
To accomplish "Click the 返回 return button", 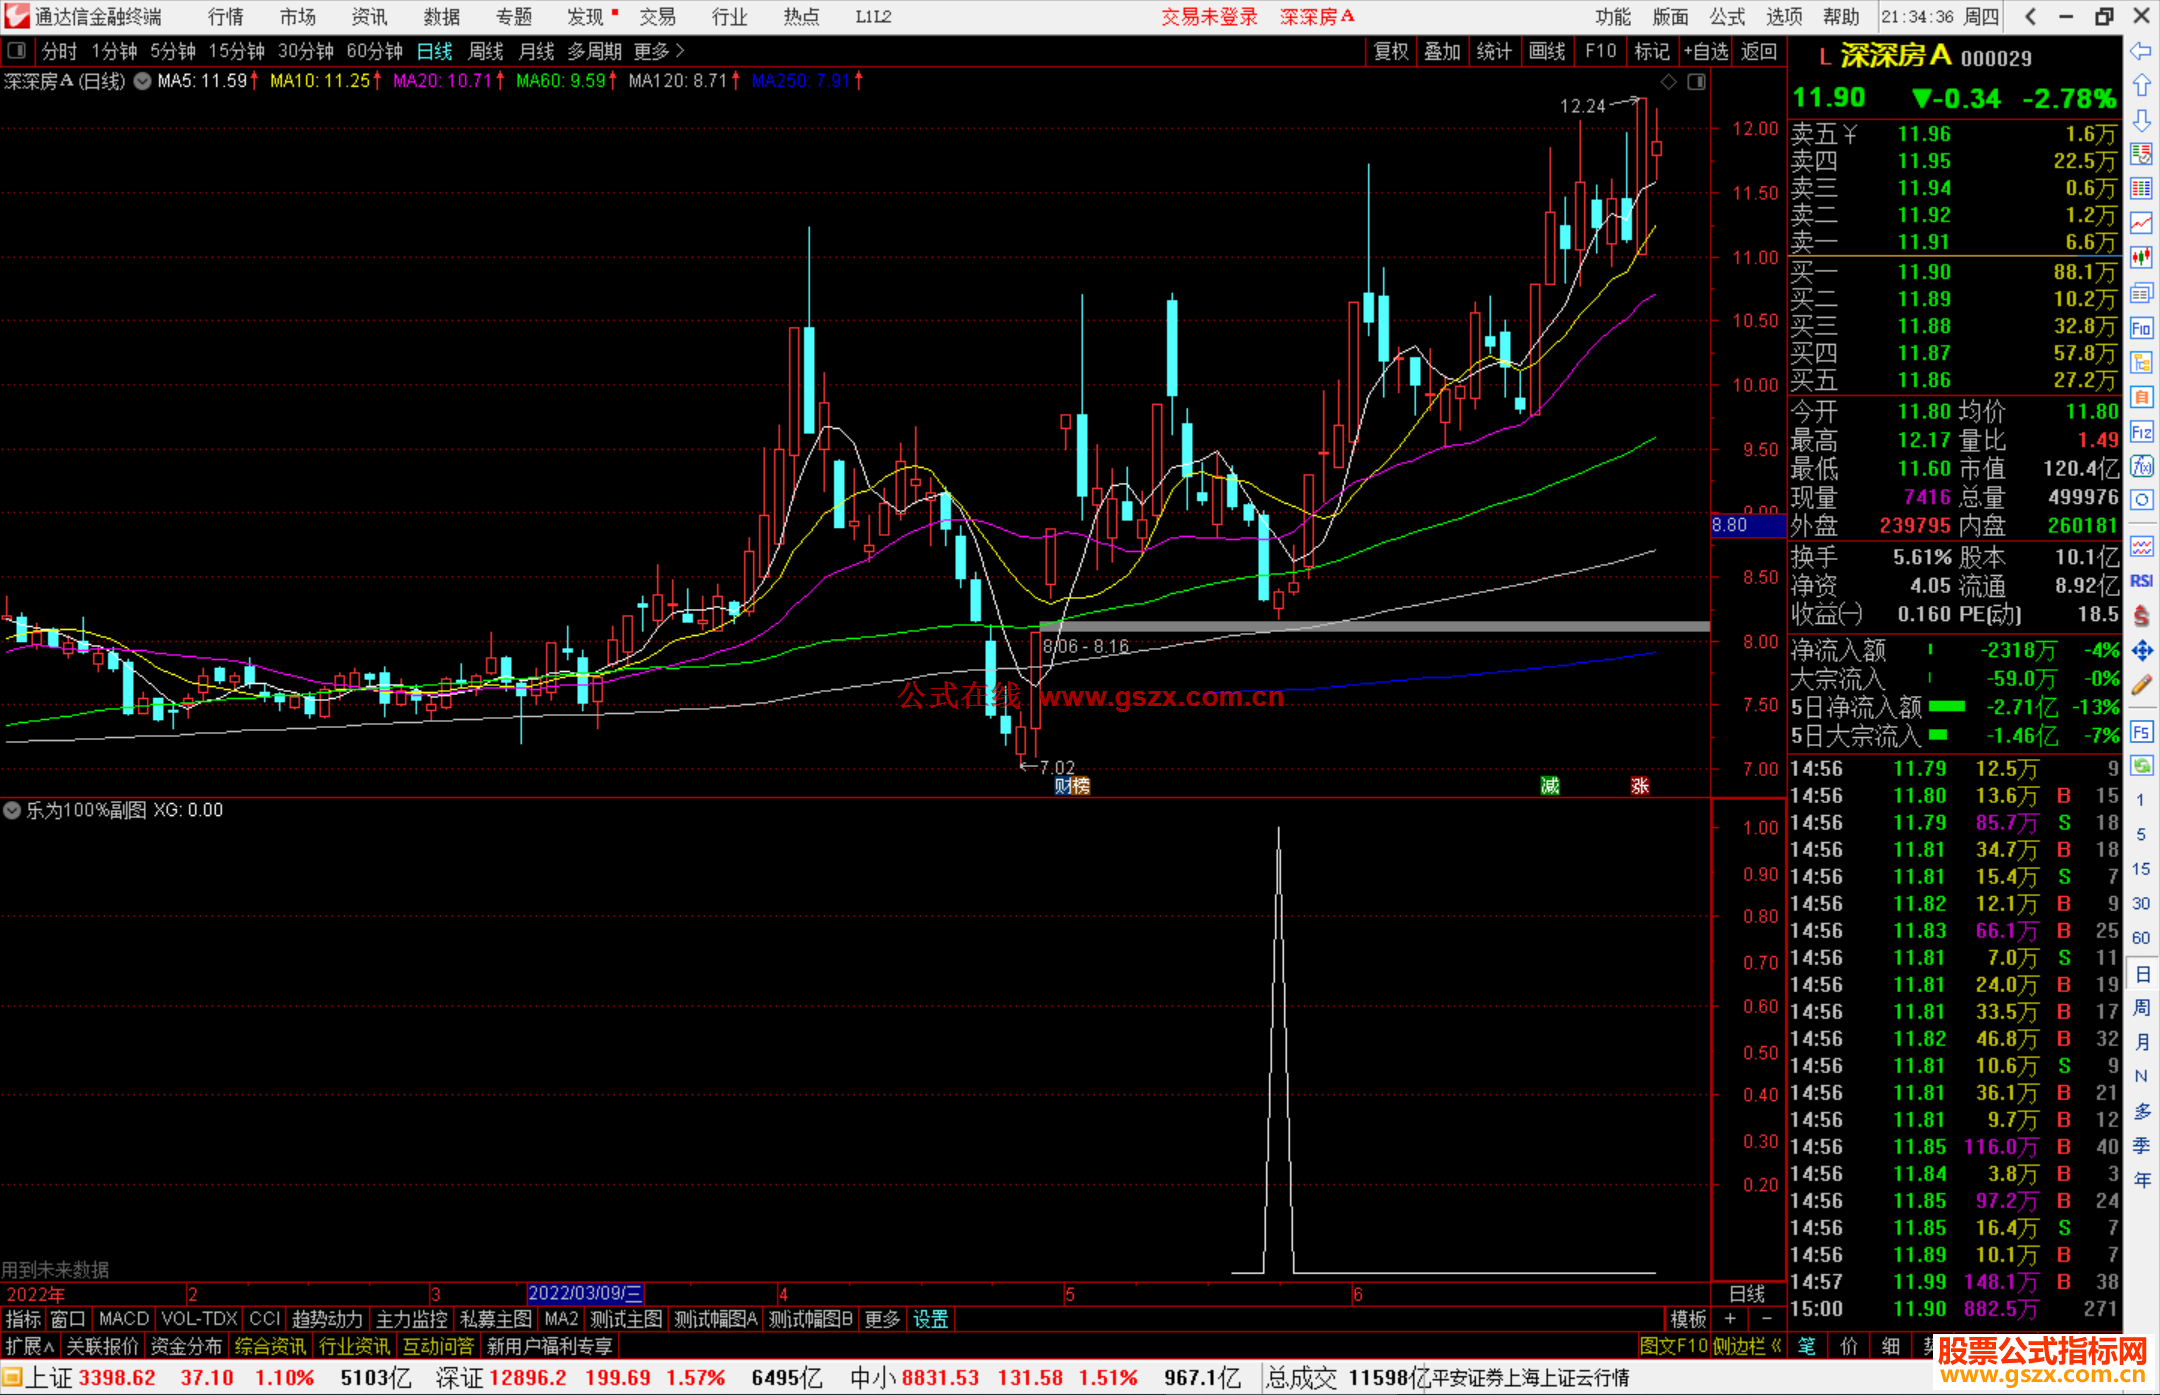I will [1758, 51].
